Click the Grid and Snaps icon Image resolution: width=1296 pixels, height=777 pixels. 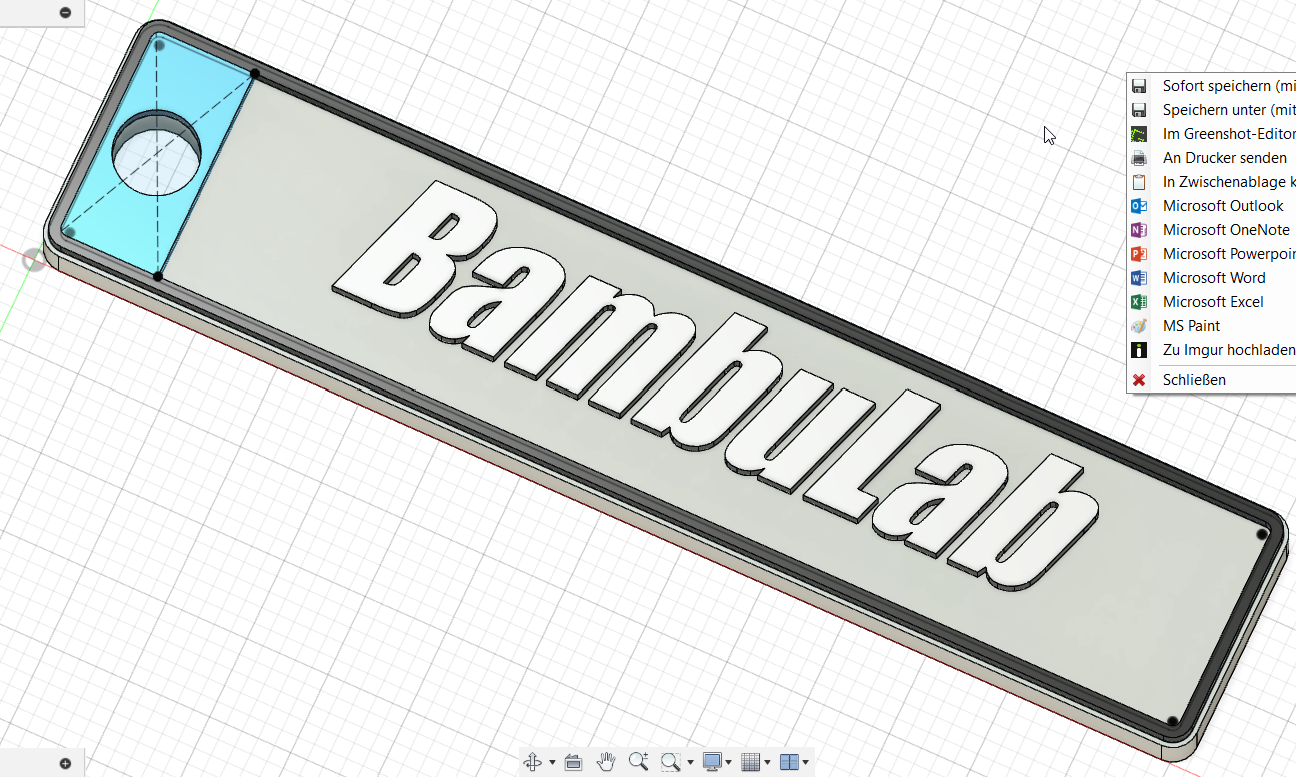(x=751, y=762)
